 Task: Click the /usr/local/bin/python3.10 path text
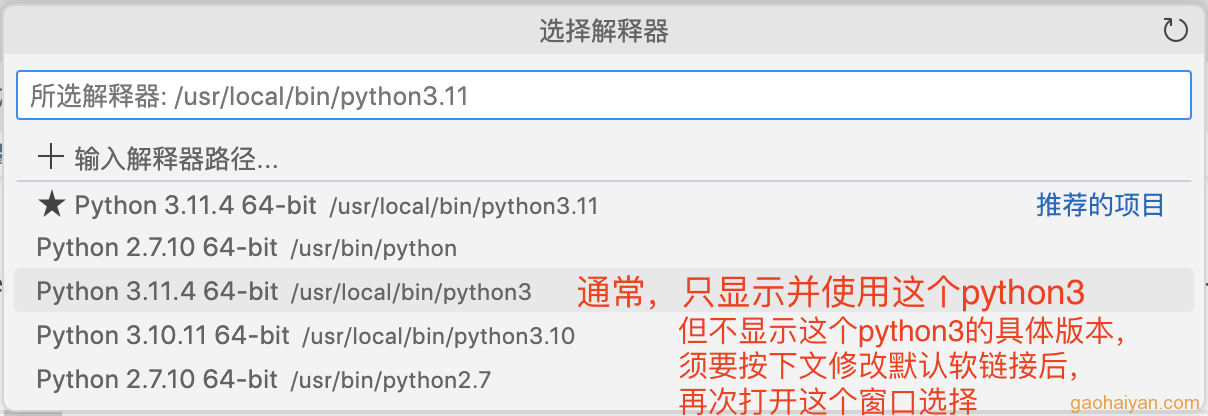click(x=439, y=336)
